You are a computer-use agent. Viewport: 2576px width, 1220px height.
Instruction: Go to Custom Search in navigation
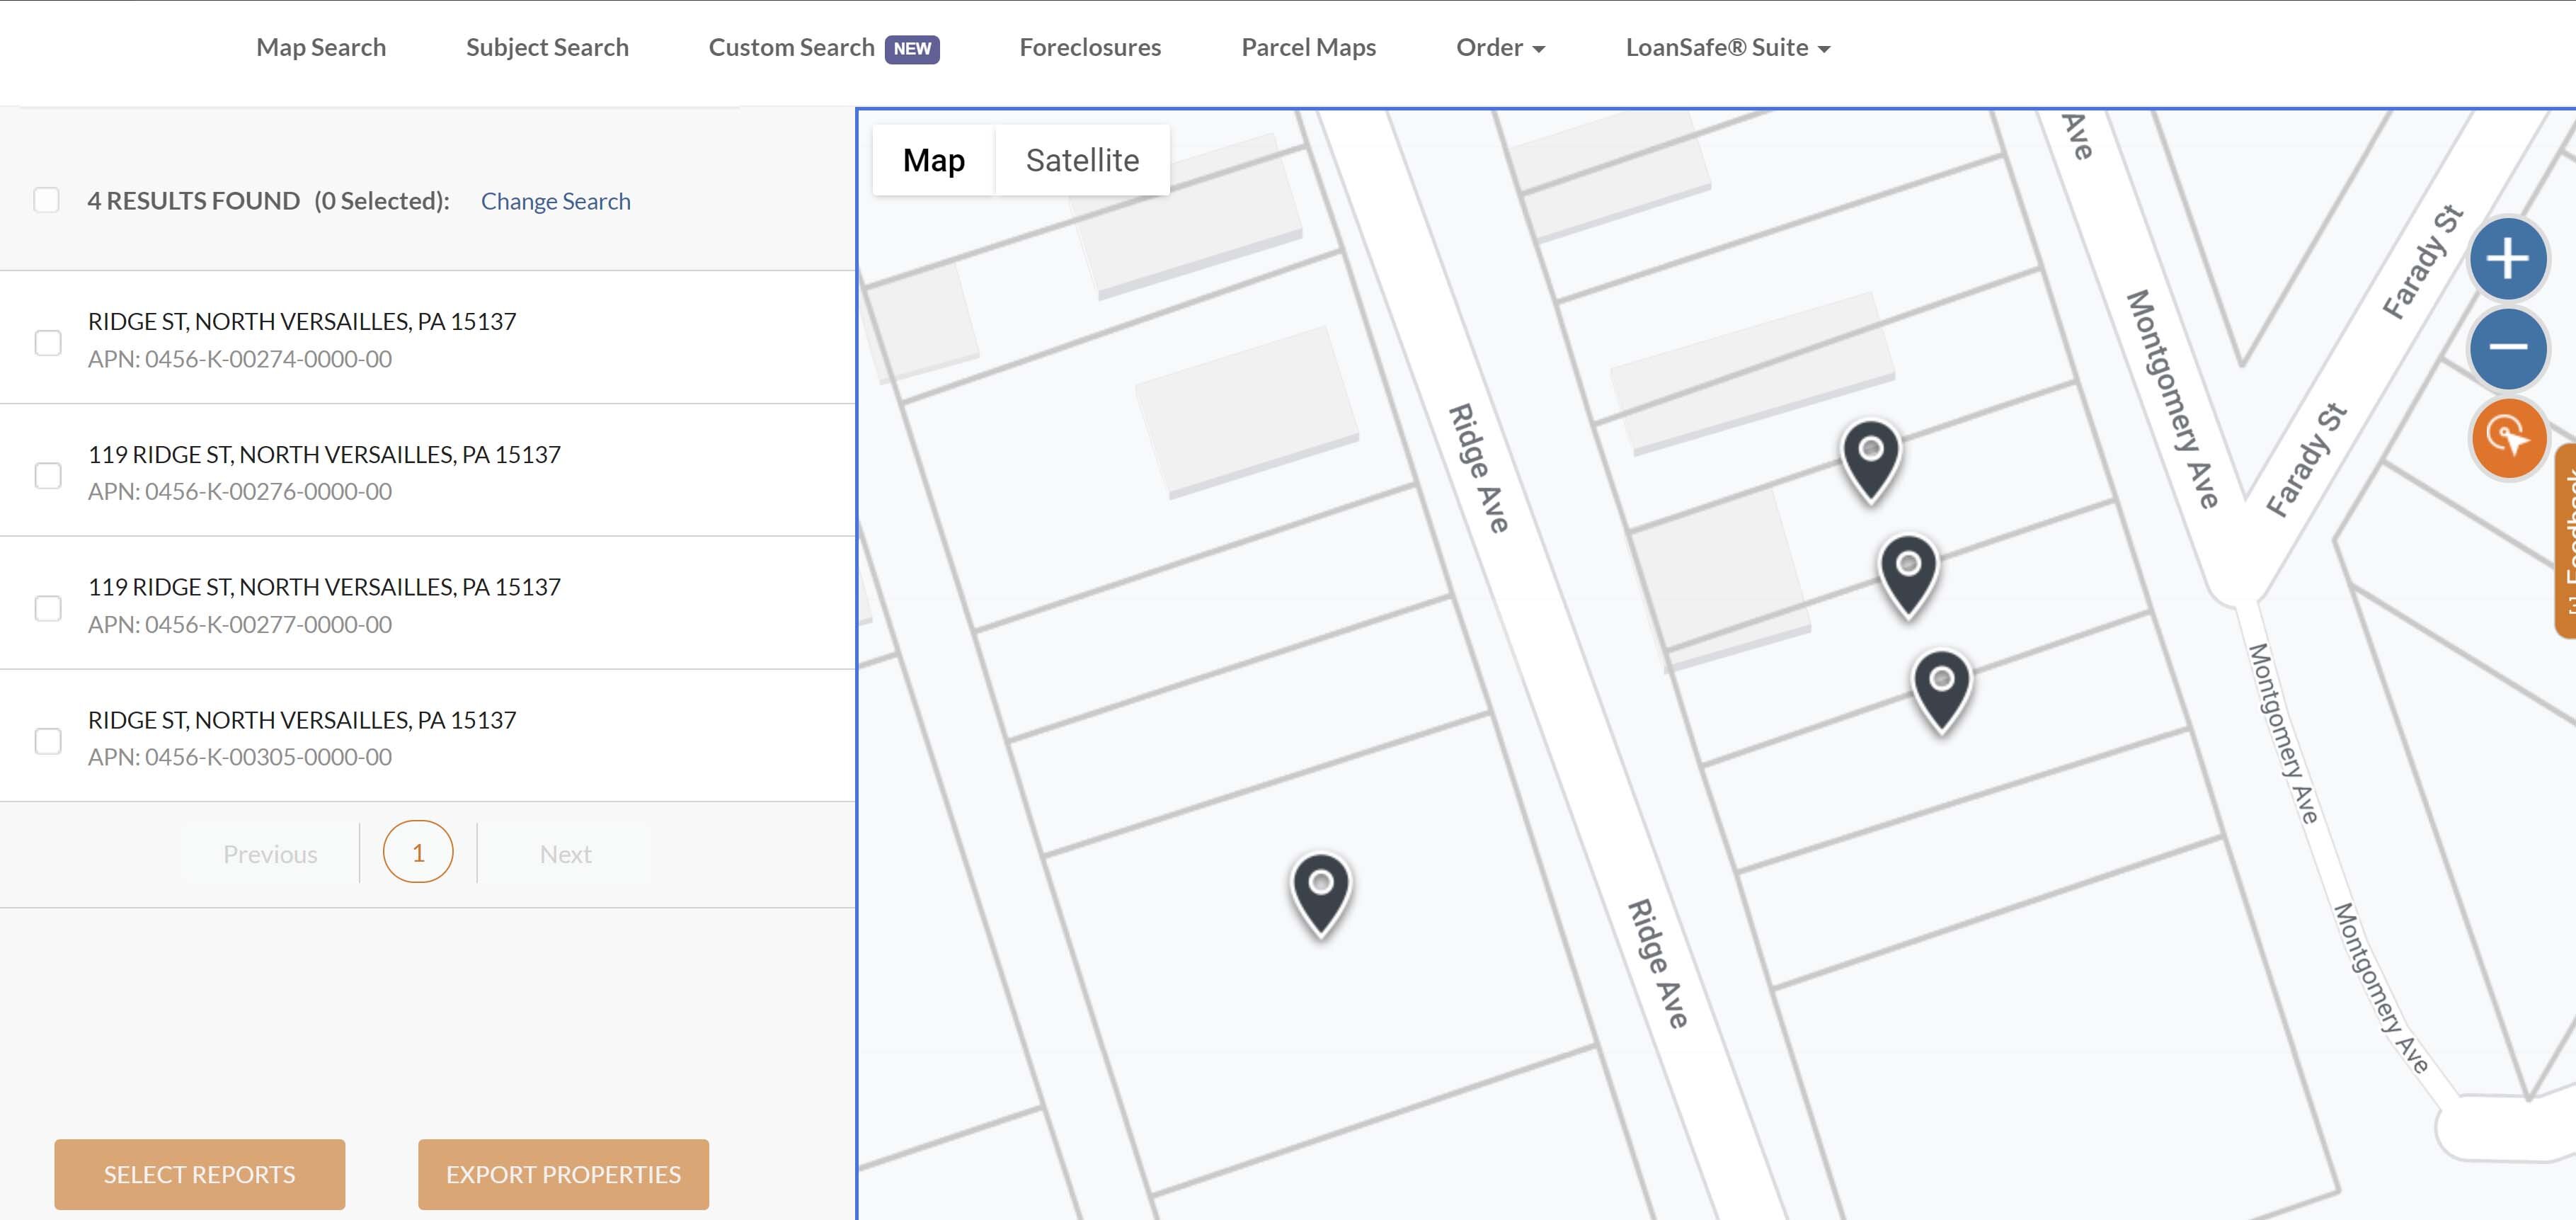coord(791,48)
